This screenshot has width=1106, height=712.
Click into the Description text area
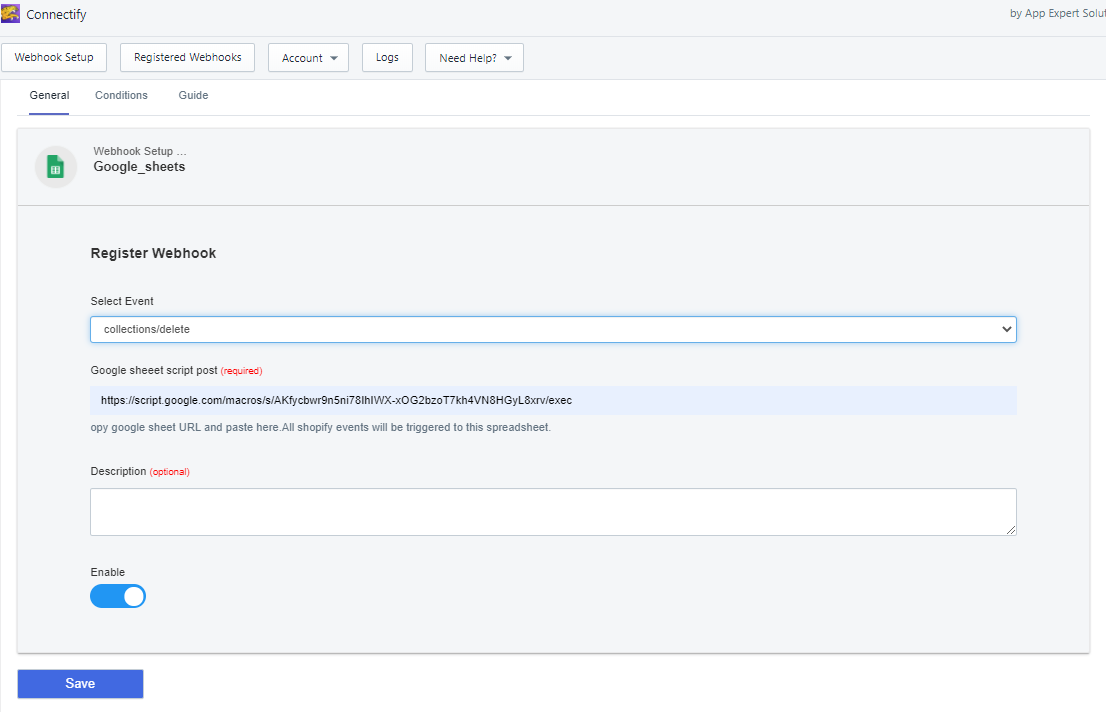coord(553,512)
